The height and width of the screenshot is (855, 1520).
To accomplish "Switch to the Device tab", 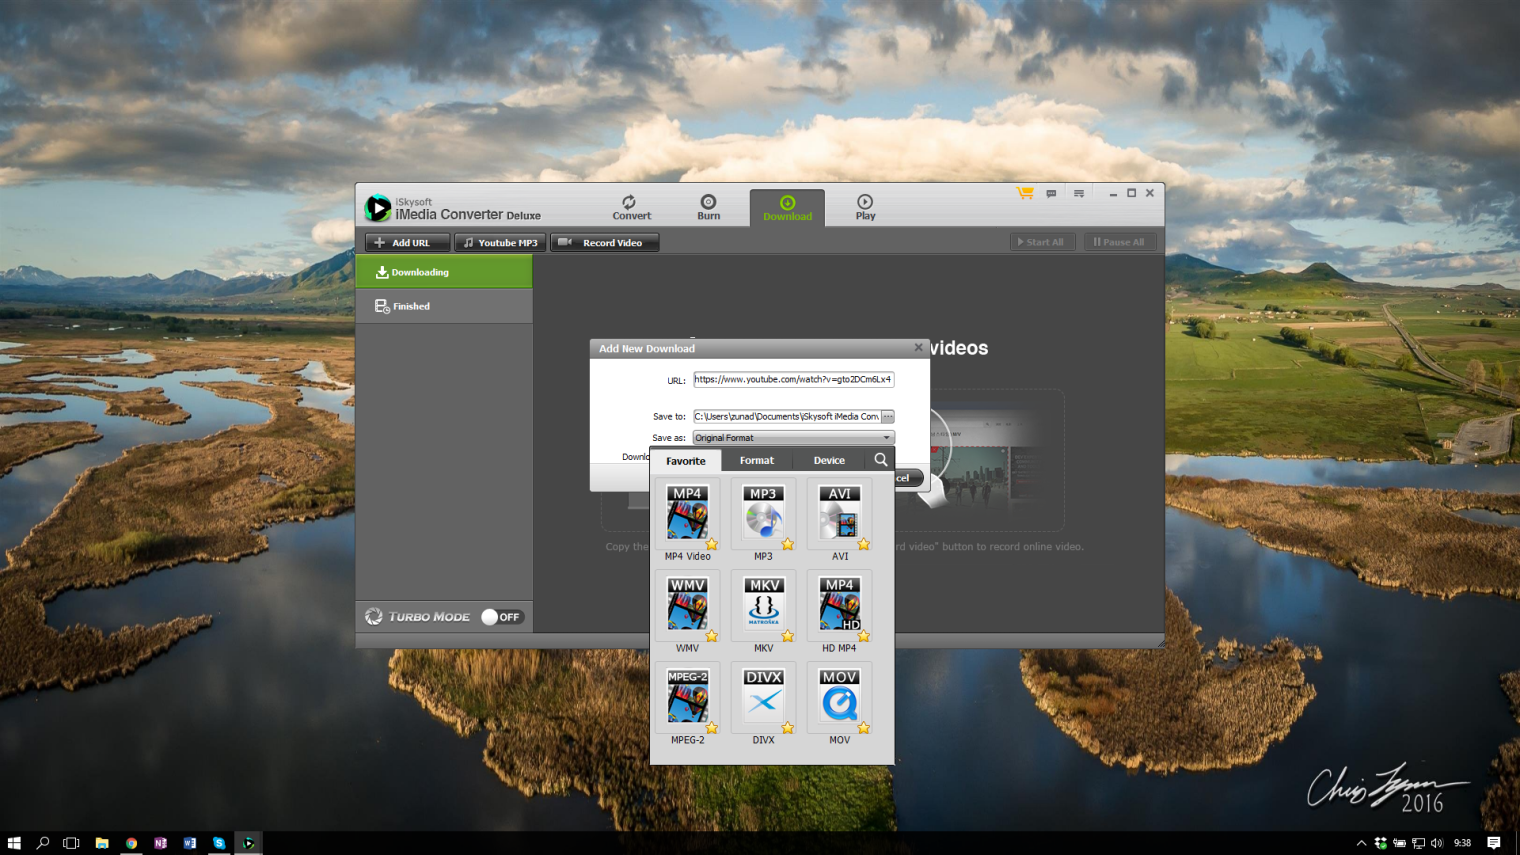I will [829, 460].
